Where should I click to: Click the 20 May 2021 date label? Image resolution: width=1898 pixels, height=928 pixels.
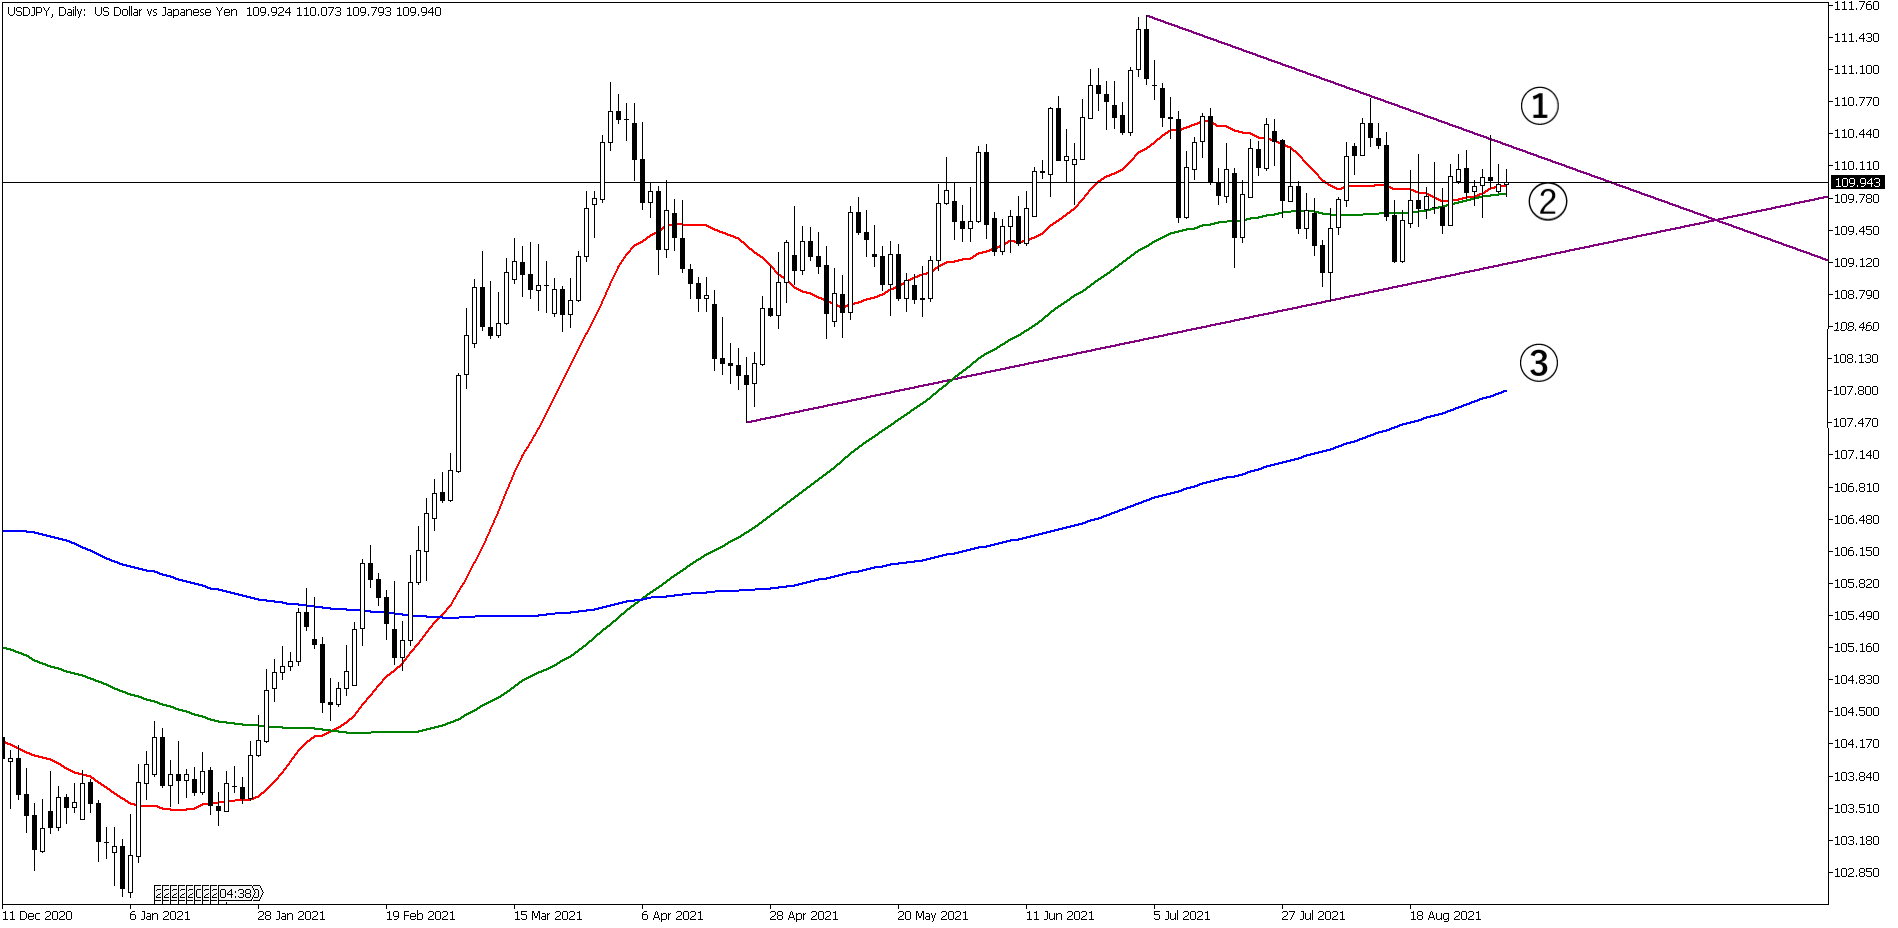click(932, 915)
